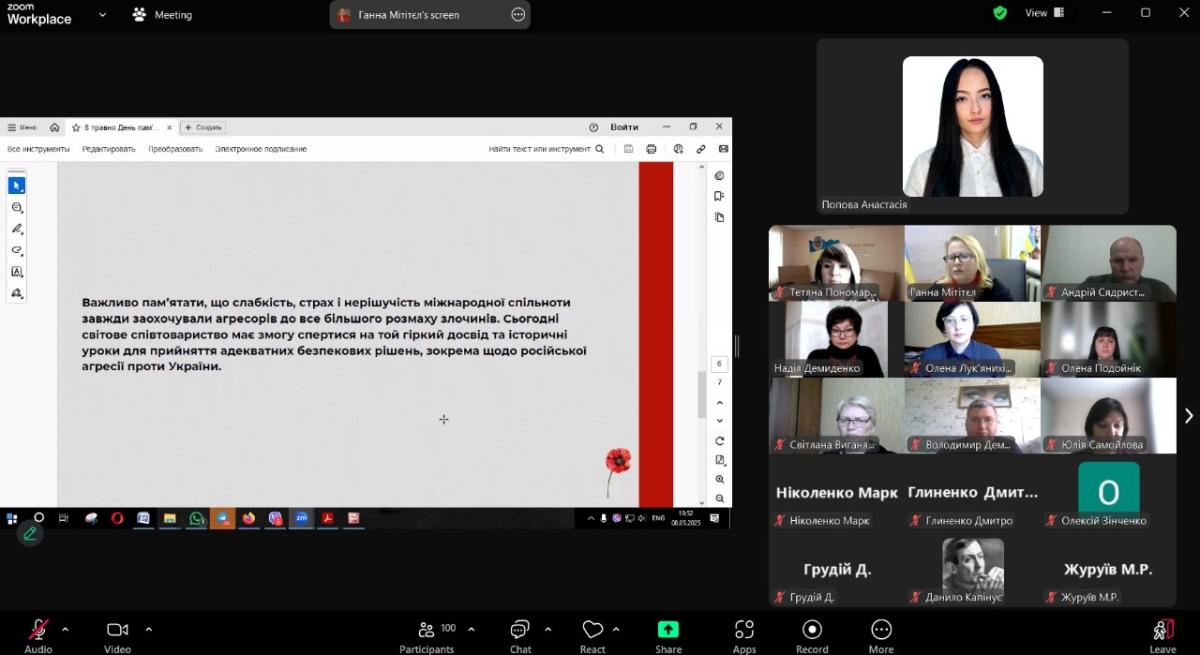Click the Windows Start button
This screenshot has width=1200, height=655.
tap(12, 518)
